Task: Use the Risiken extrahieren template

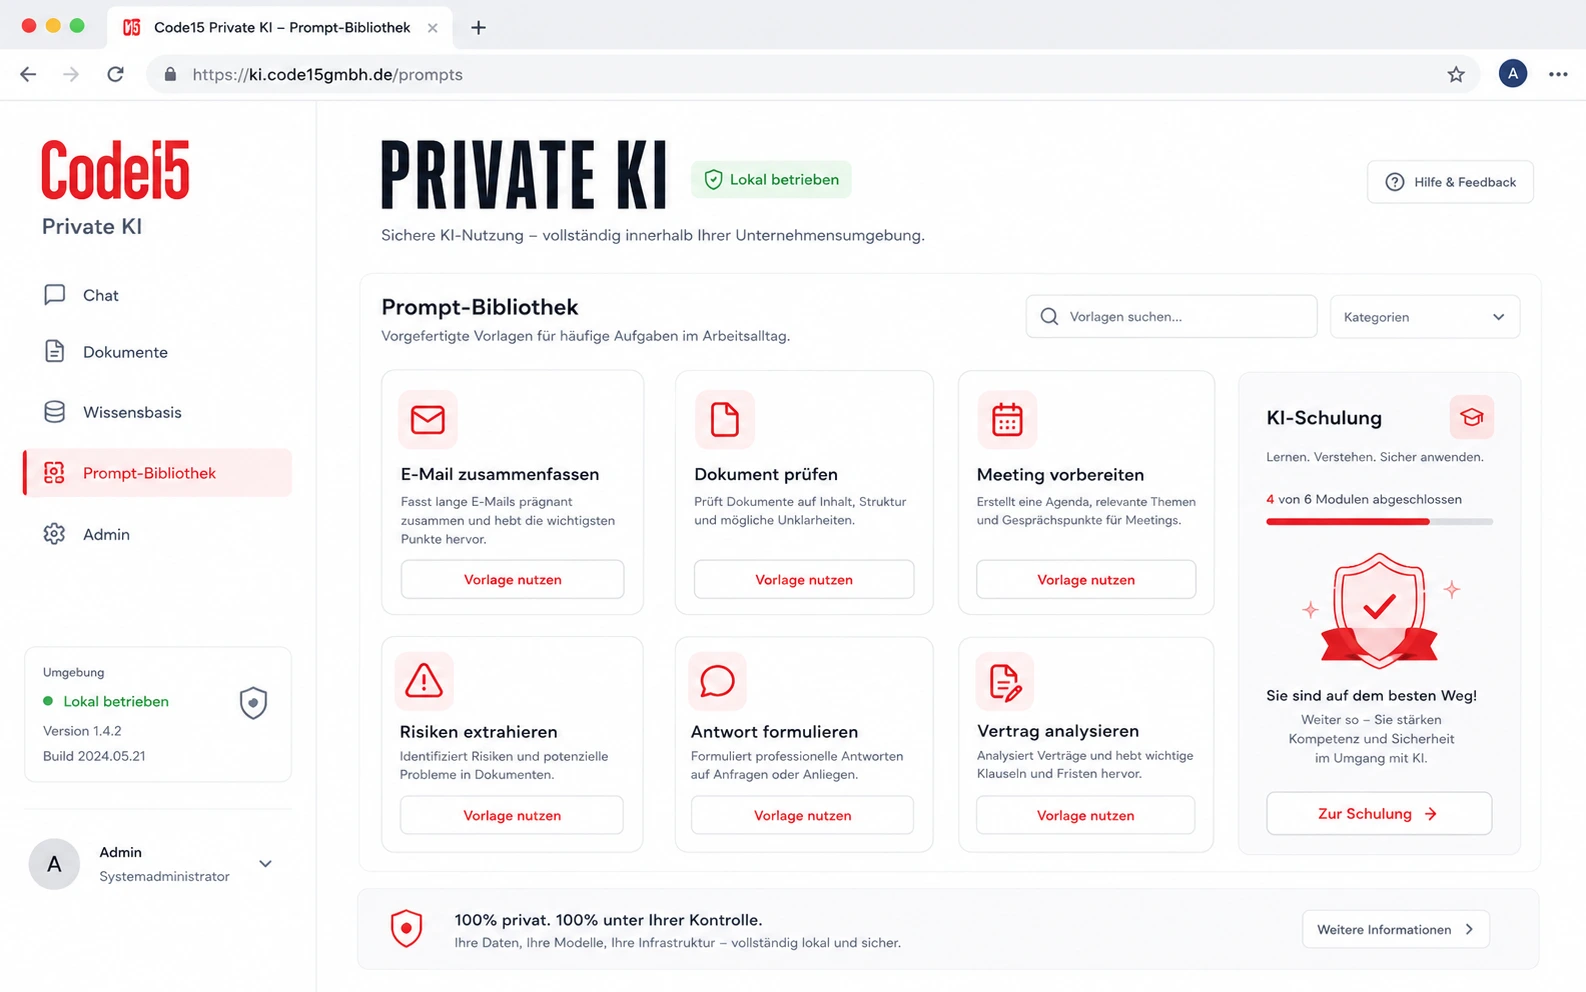Action: (512, 815)
